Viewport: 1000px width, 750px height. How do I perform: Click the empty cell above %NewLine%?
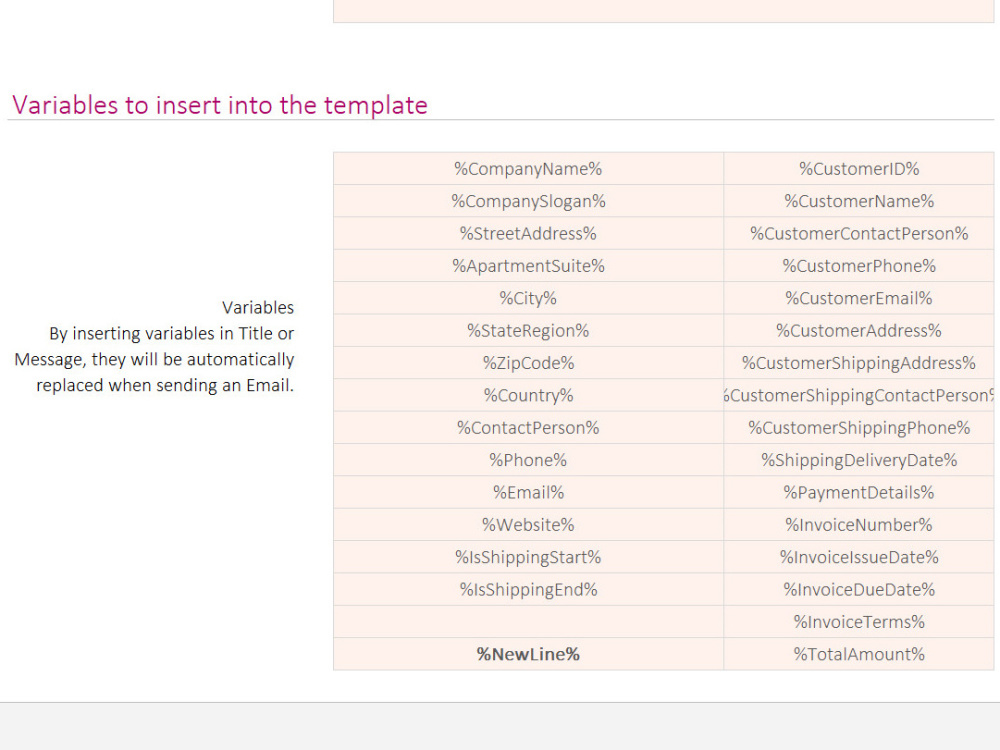click(x=528, y=622)
